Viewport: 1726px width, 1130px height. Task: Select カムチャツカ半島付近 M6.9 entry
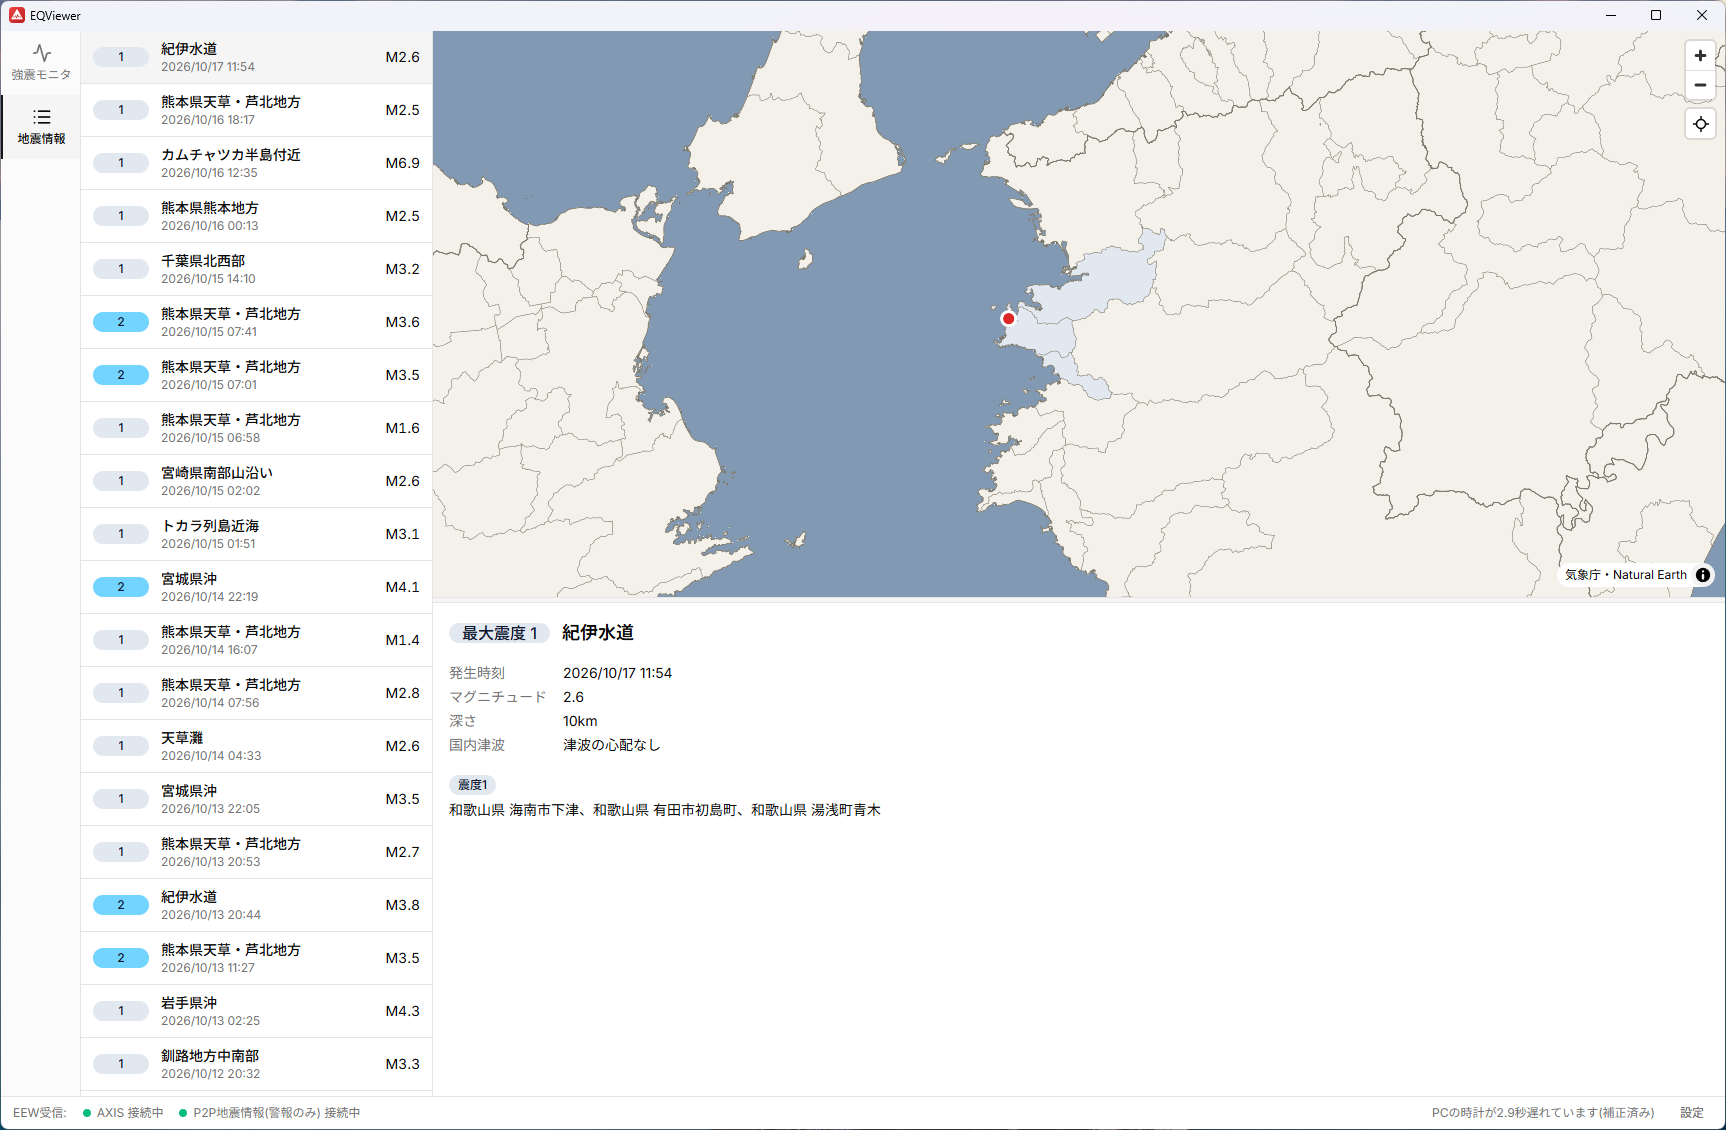[x=256, y=163]
